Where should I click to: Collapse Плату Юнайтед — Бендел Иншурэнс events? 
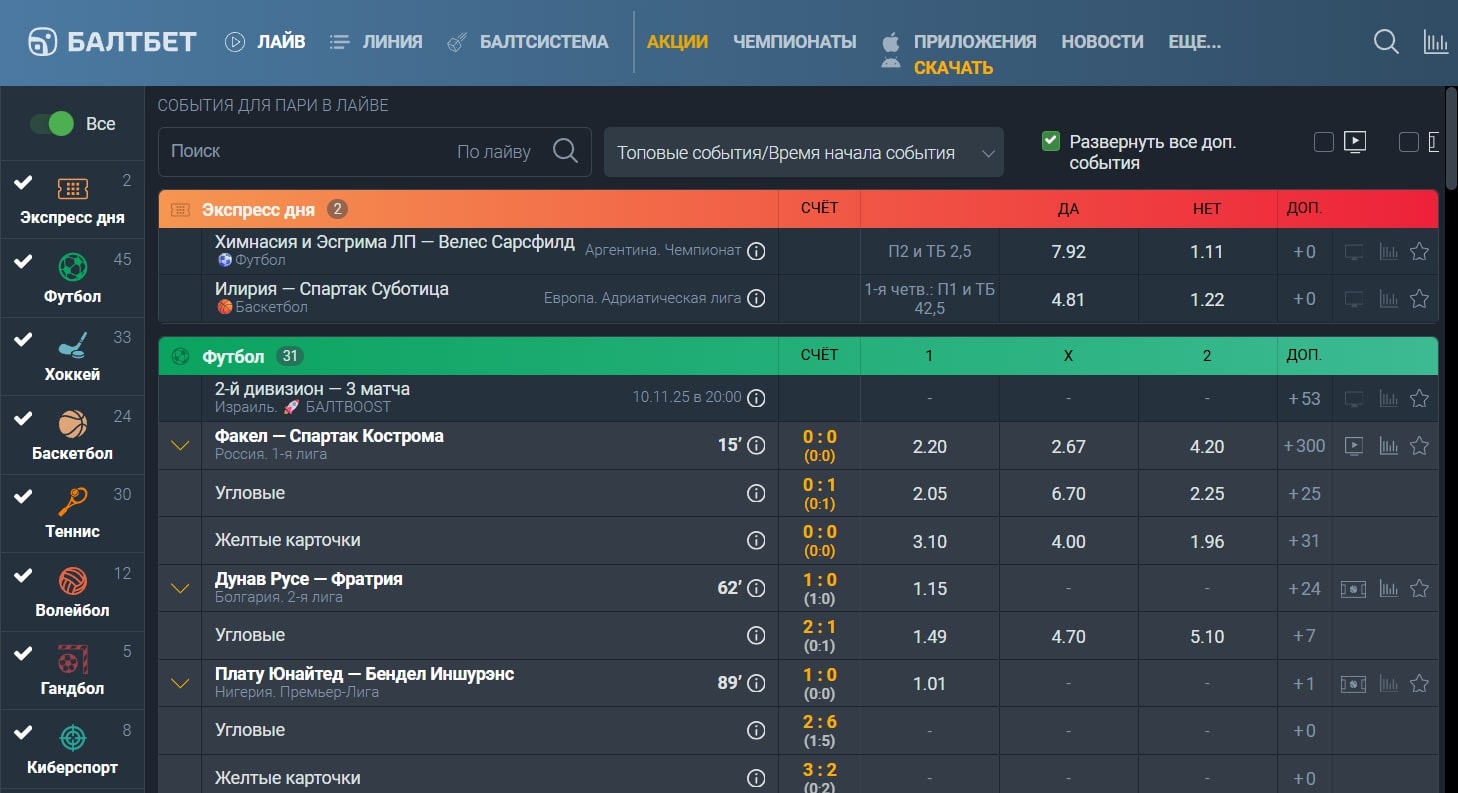(180, 684)
